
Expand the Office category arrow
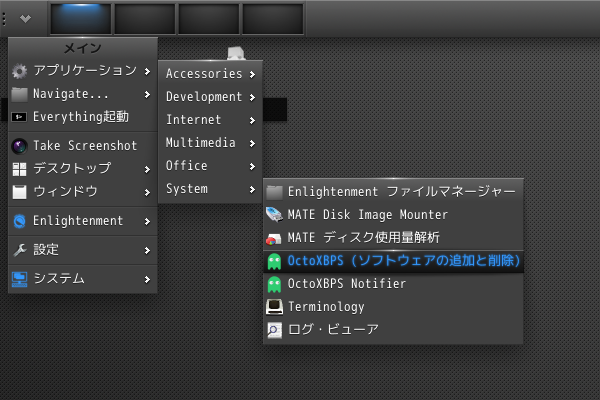point(252,166)
